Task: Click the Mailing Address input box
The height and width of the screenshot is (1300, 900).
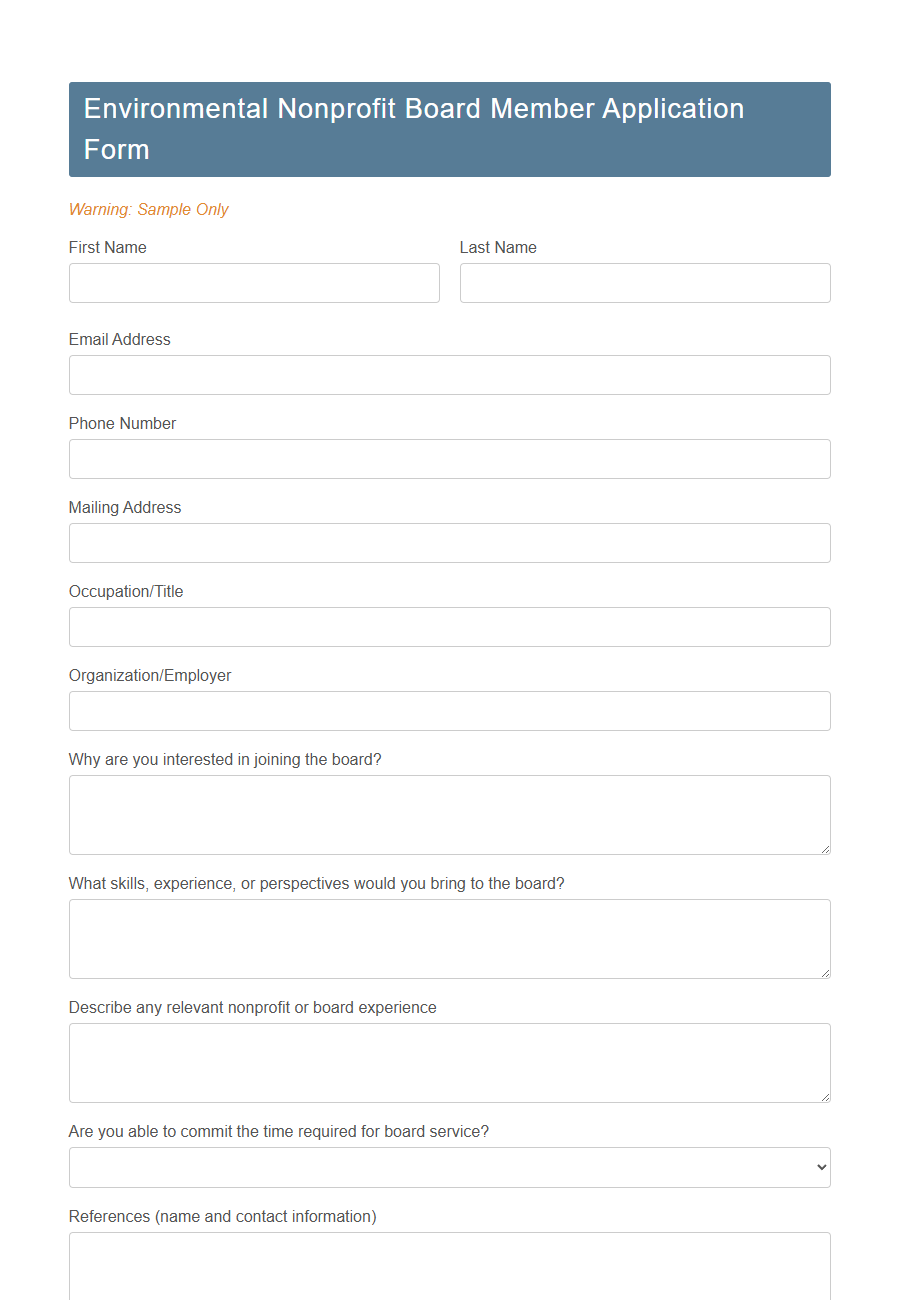Action: click(449, 543)
